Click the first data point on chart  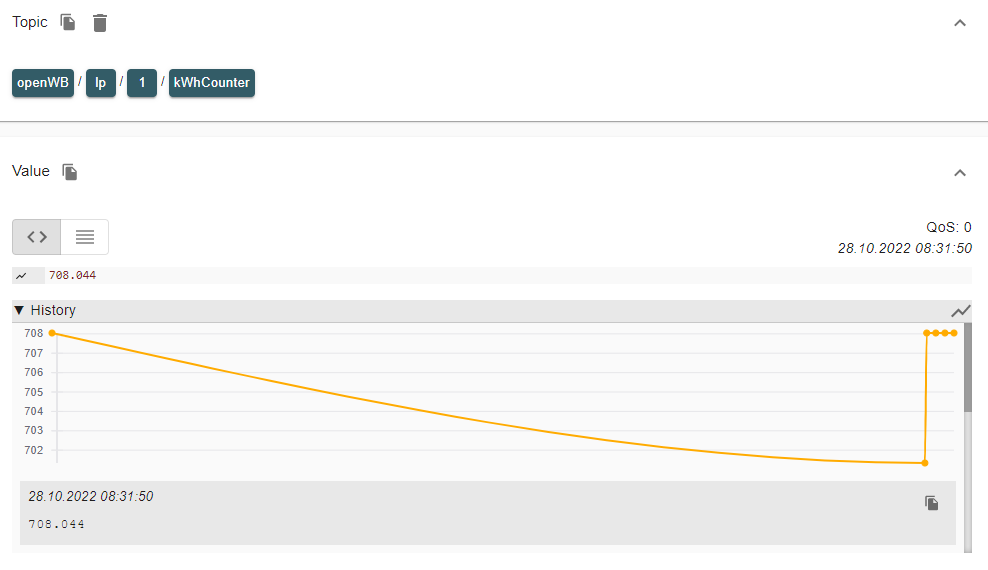pos(52,333)
